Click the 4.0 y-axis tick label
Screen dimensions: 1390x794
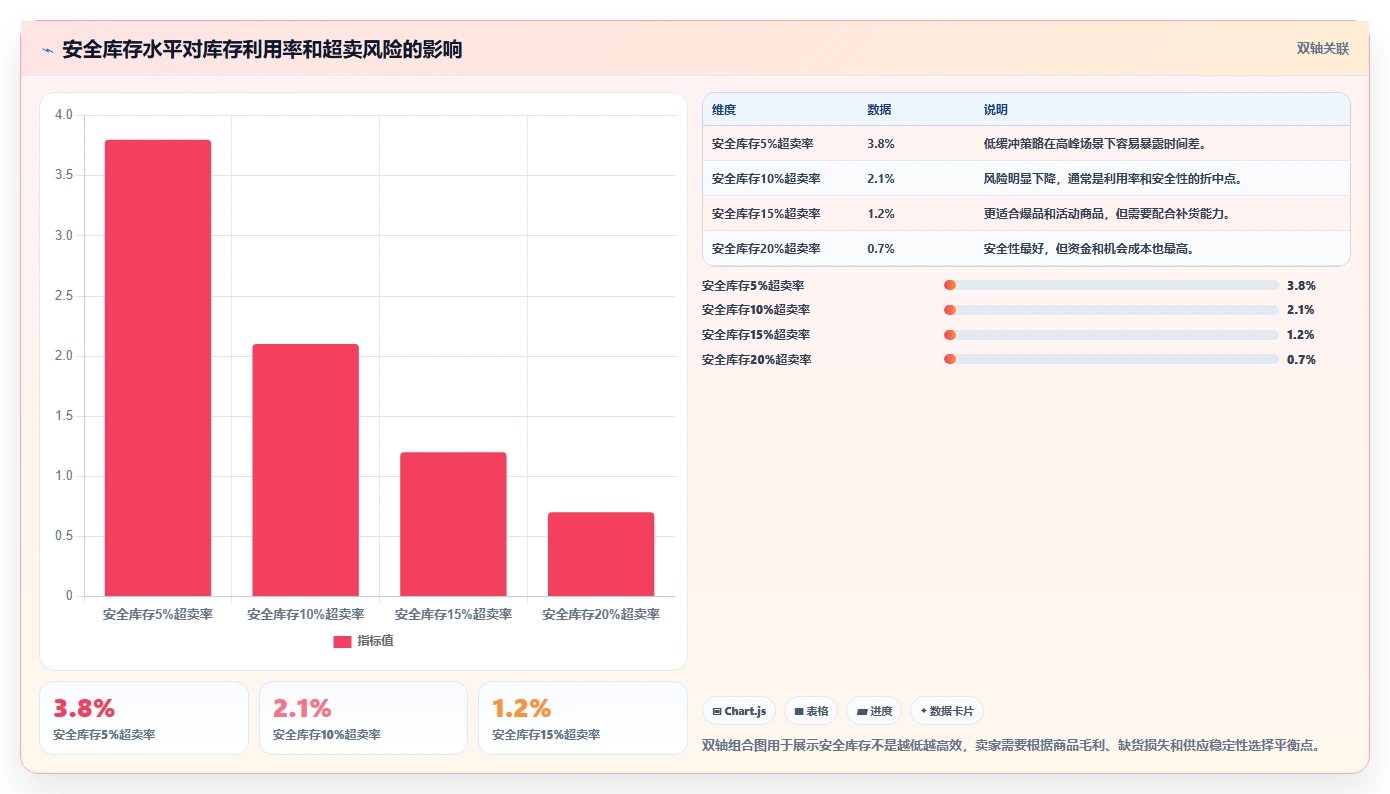(64, 115)
